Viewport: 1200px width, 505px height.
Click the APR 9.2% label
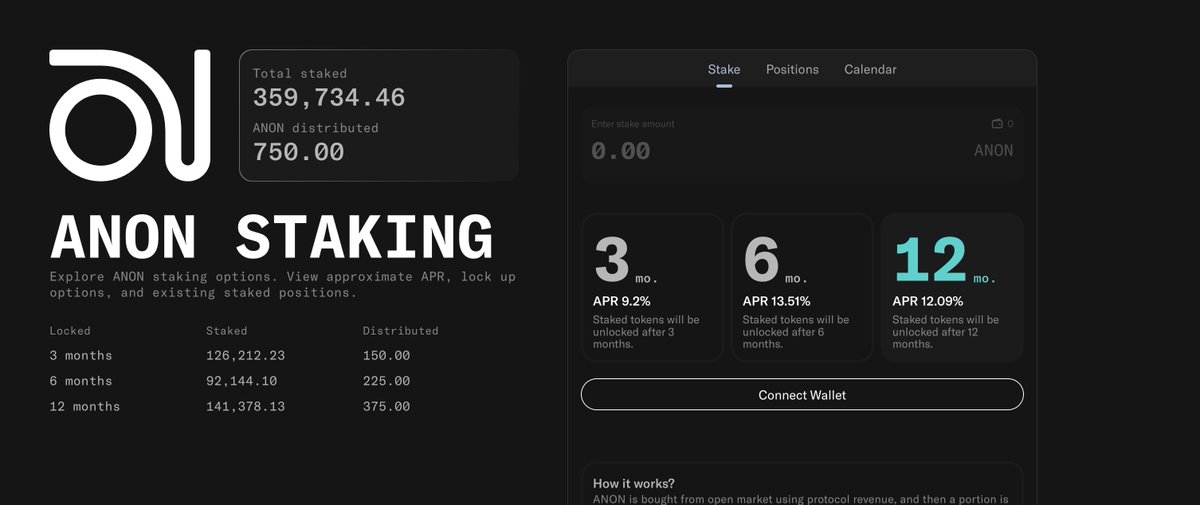[x=622, y=301]
